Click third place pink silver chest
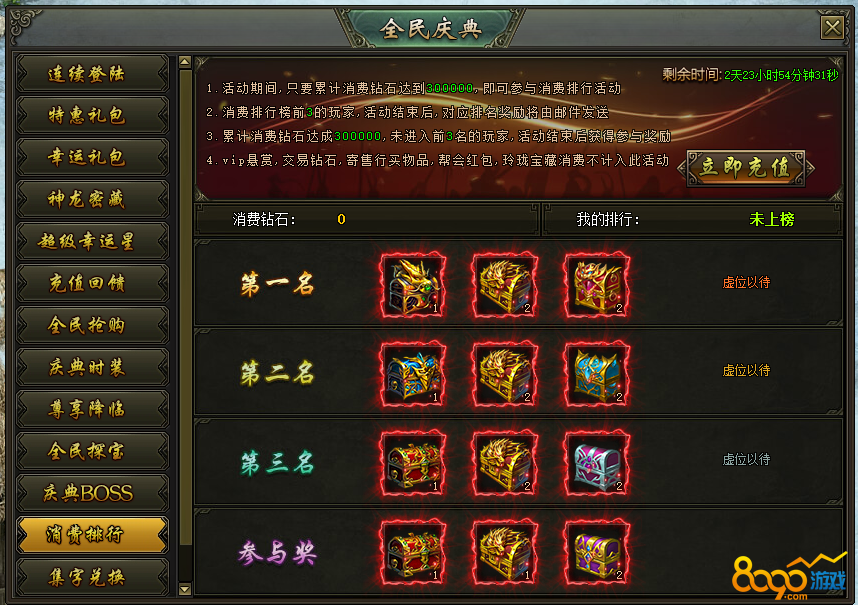 [597, 464]
